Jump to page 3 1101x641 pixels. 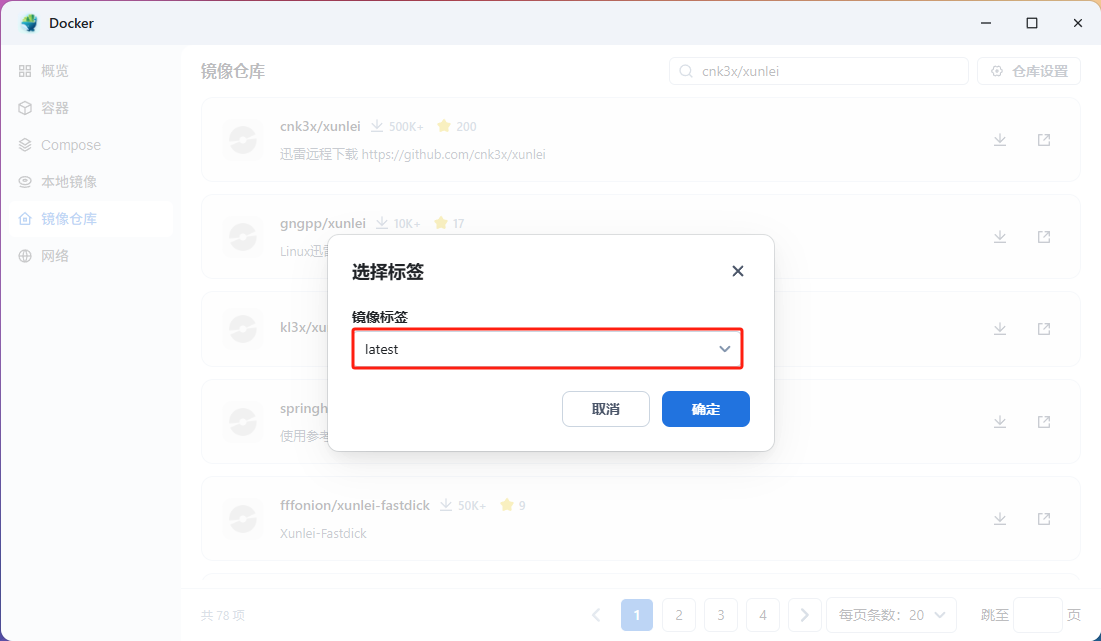(720, 615)
